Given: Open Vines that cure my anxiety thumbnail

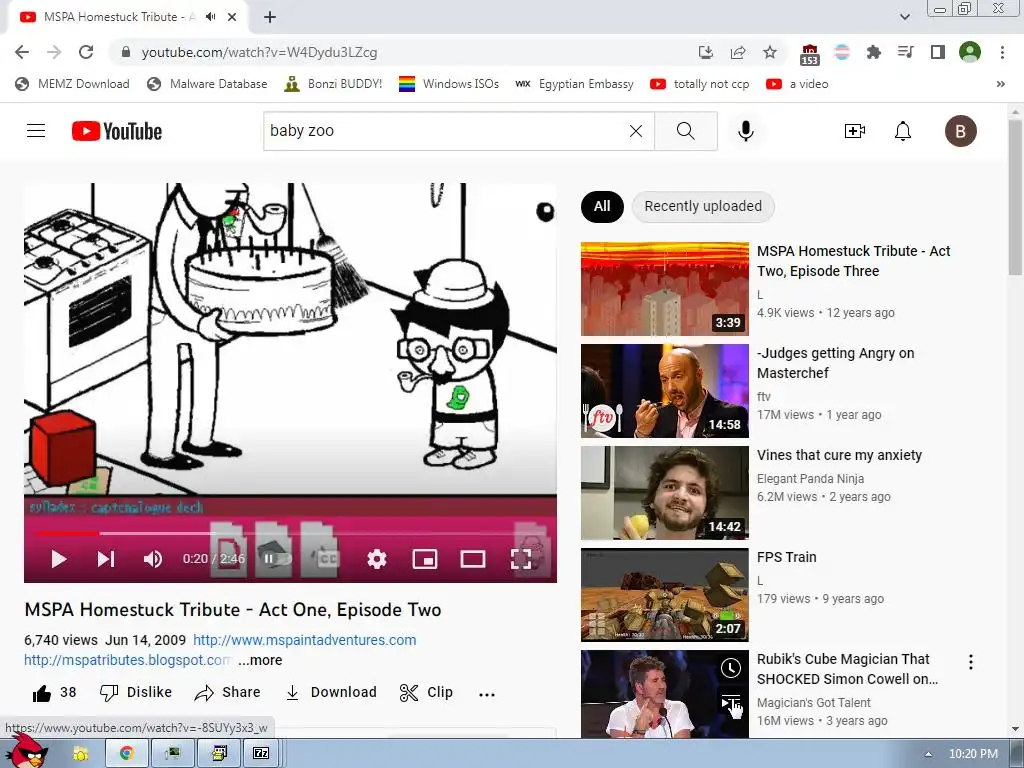Looking at the screenshot, I should (665, 493).
